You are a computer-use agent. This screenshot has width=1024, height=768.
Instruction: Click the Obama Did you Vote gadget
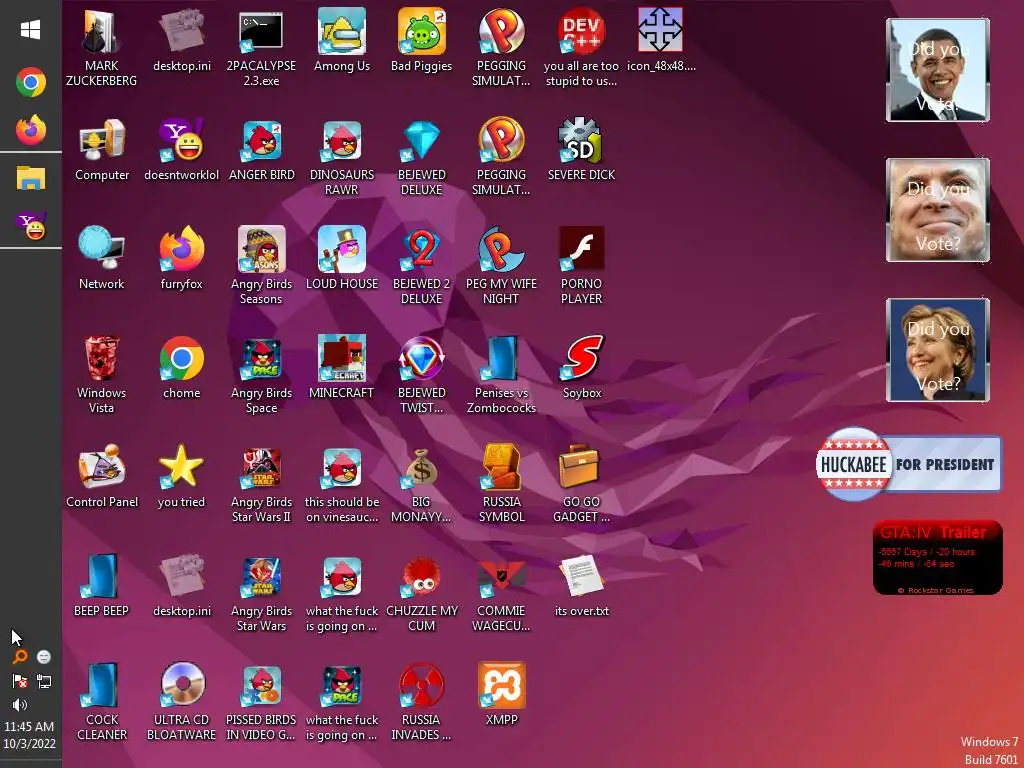(938, 70)
